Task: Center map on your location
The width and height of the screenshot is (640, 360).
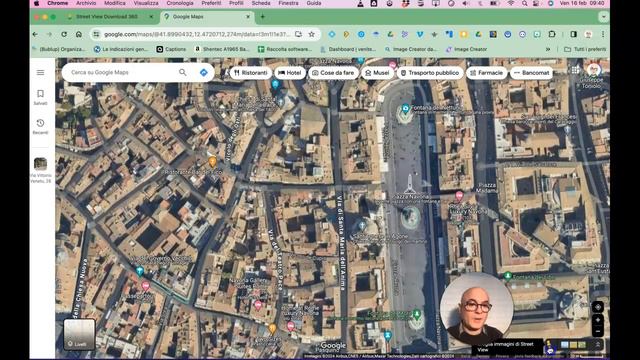Action: tap(598, 307)
